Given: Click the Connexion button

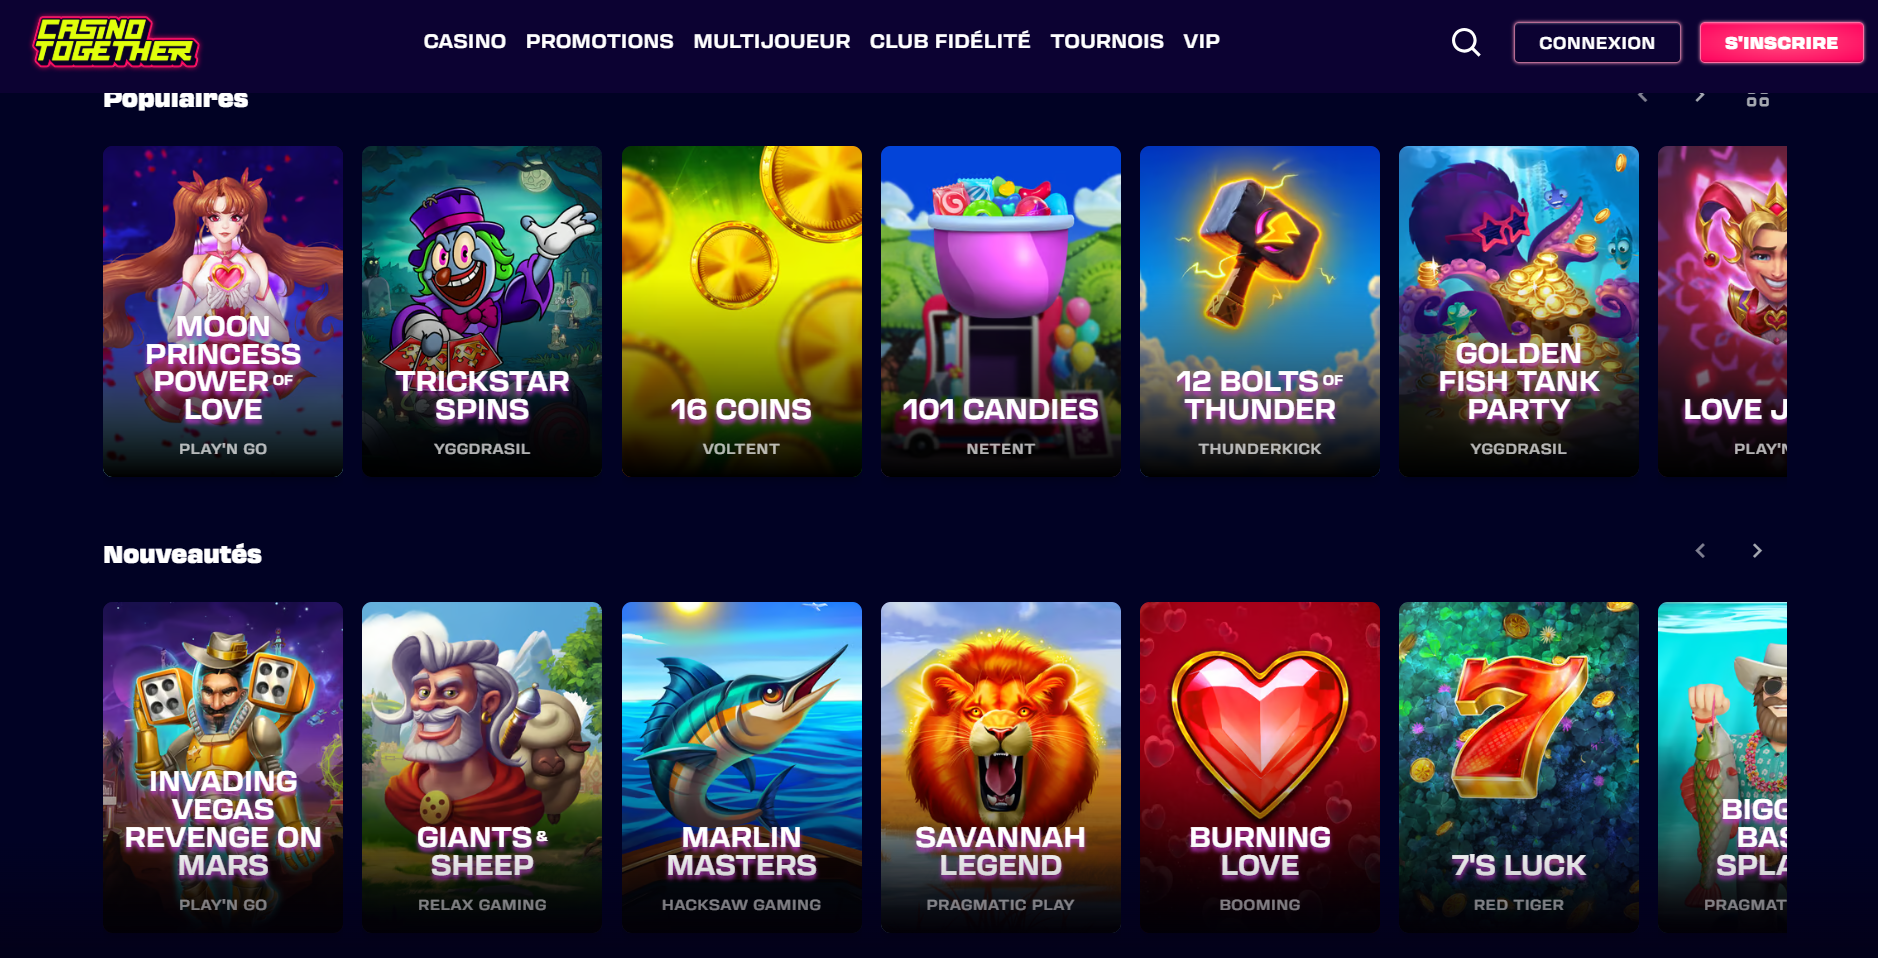Looking at the screenshot, I should [x=1597, y=43].
